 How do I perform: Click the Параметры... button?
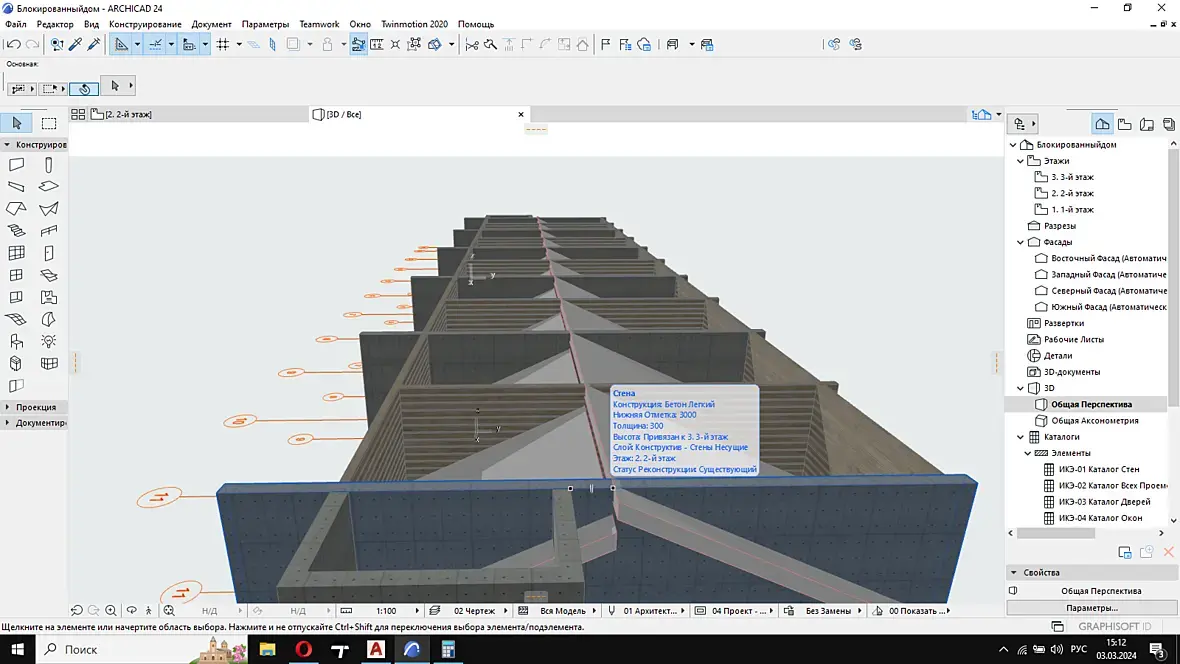tap(1091, 608)
